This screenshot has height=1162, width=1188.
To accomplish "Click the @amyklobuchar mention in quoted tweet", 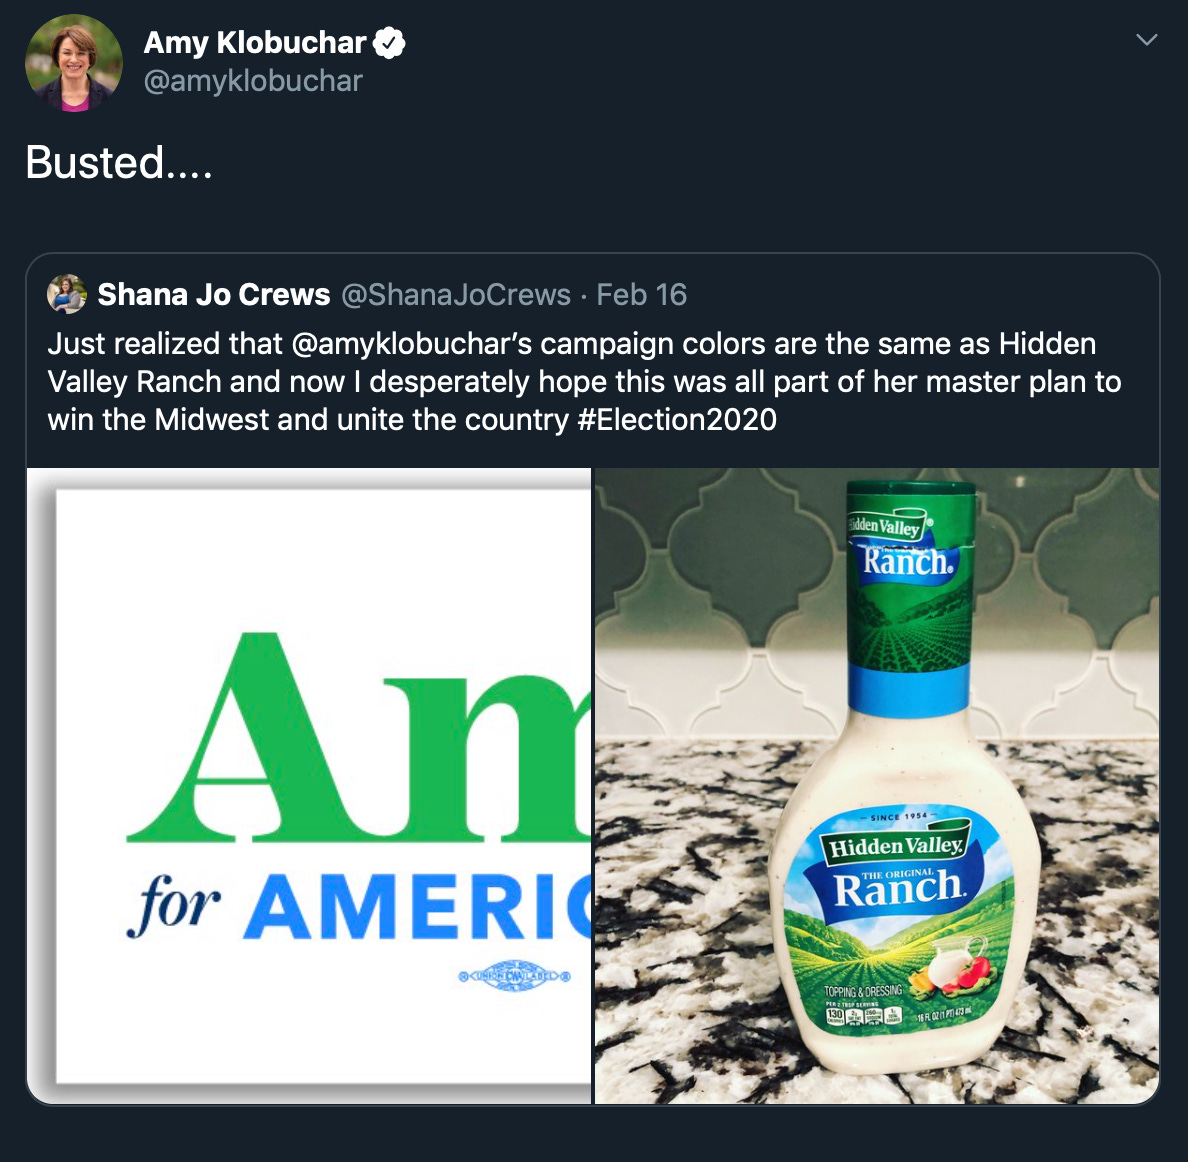I will 411,344.
